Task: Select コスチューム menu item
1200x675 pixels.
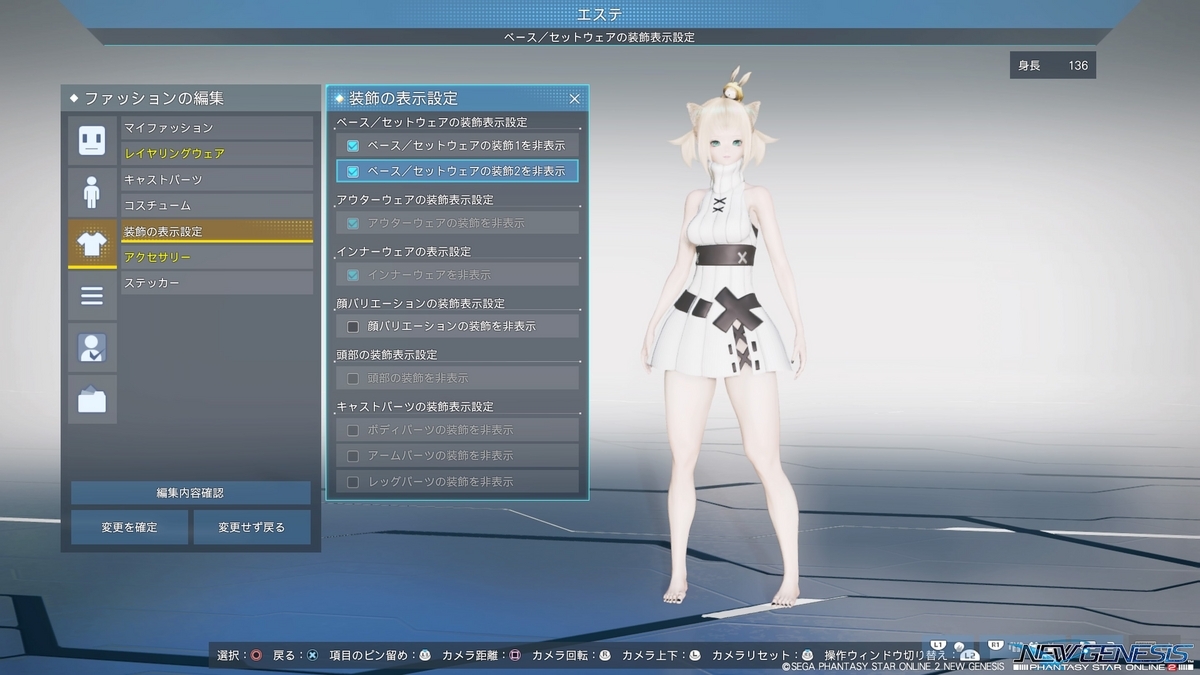Action: tap(217, 206)
